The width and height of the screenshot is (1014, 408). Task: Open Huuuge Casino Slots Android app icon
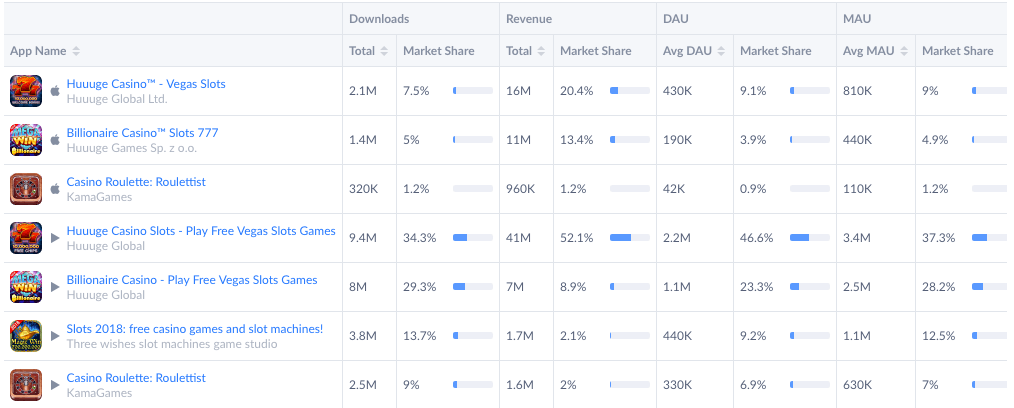(x=27, y=238)
